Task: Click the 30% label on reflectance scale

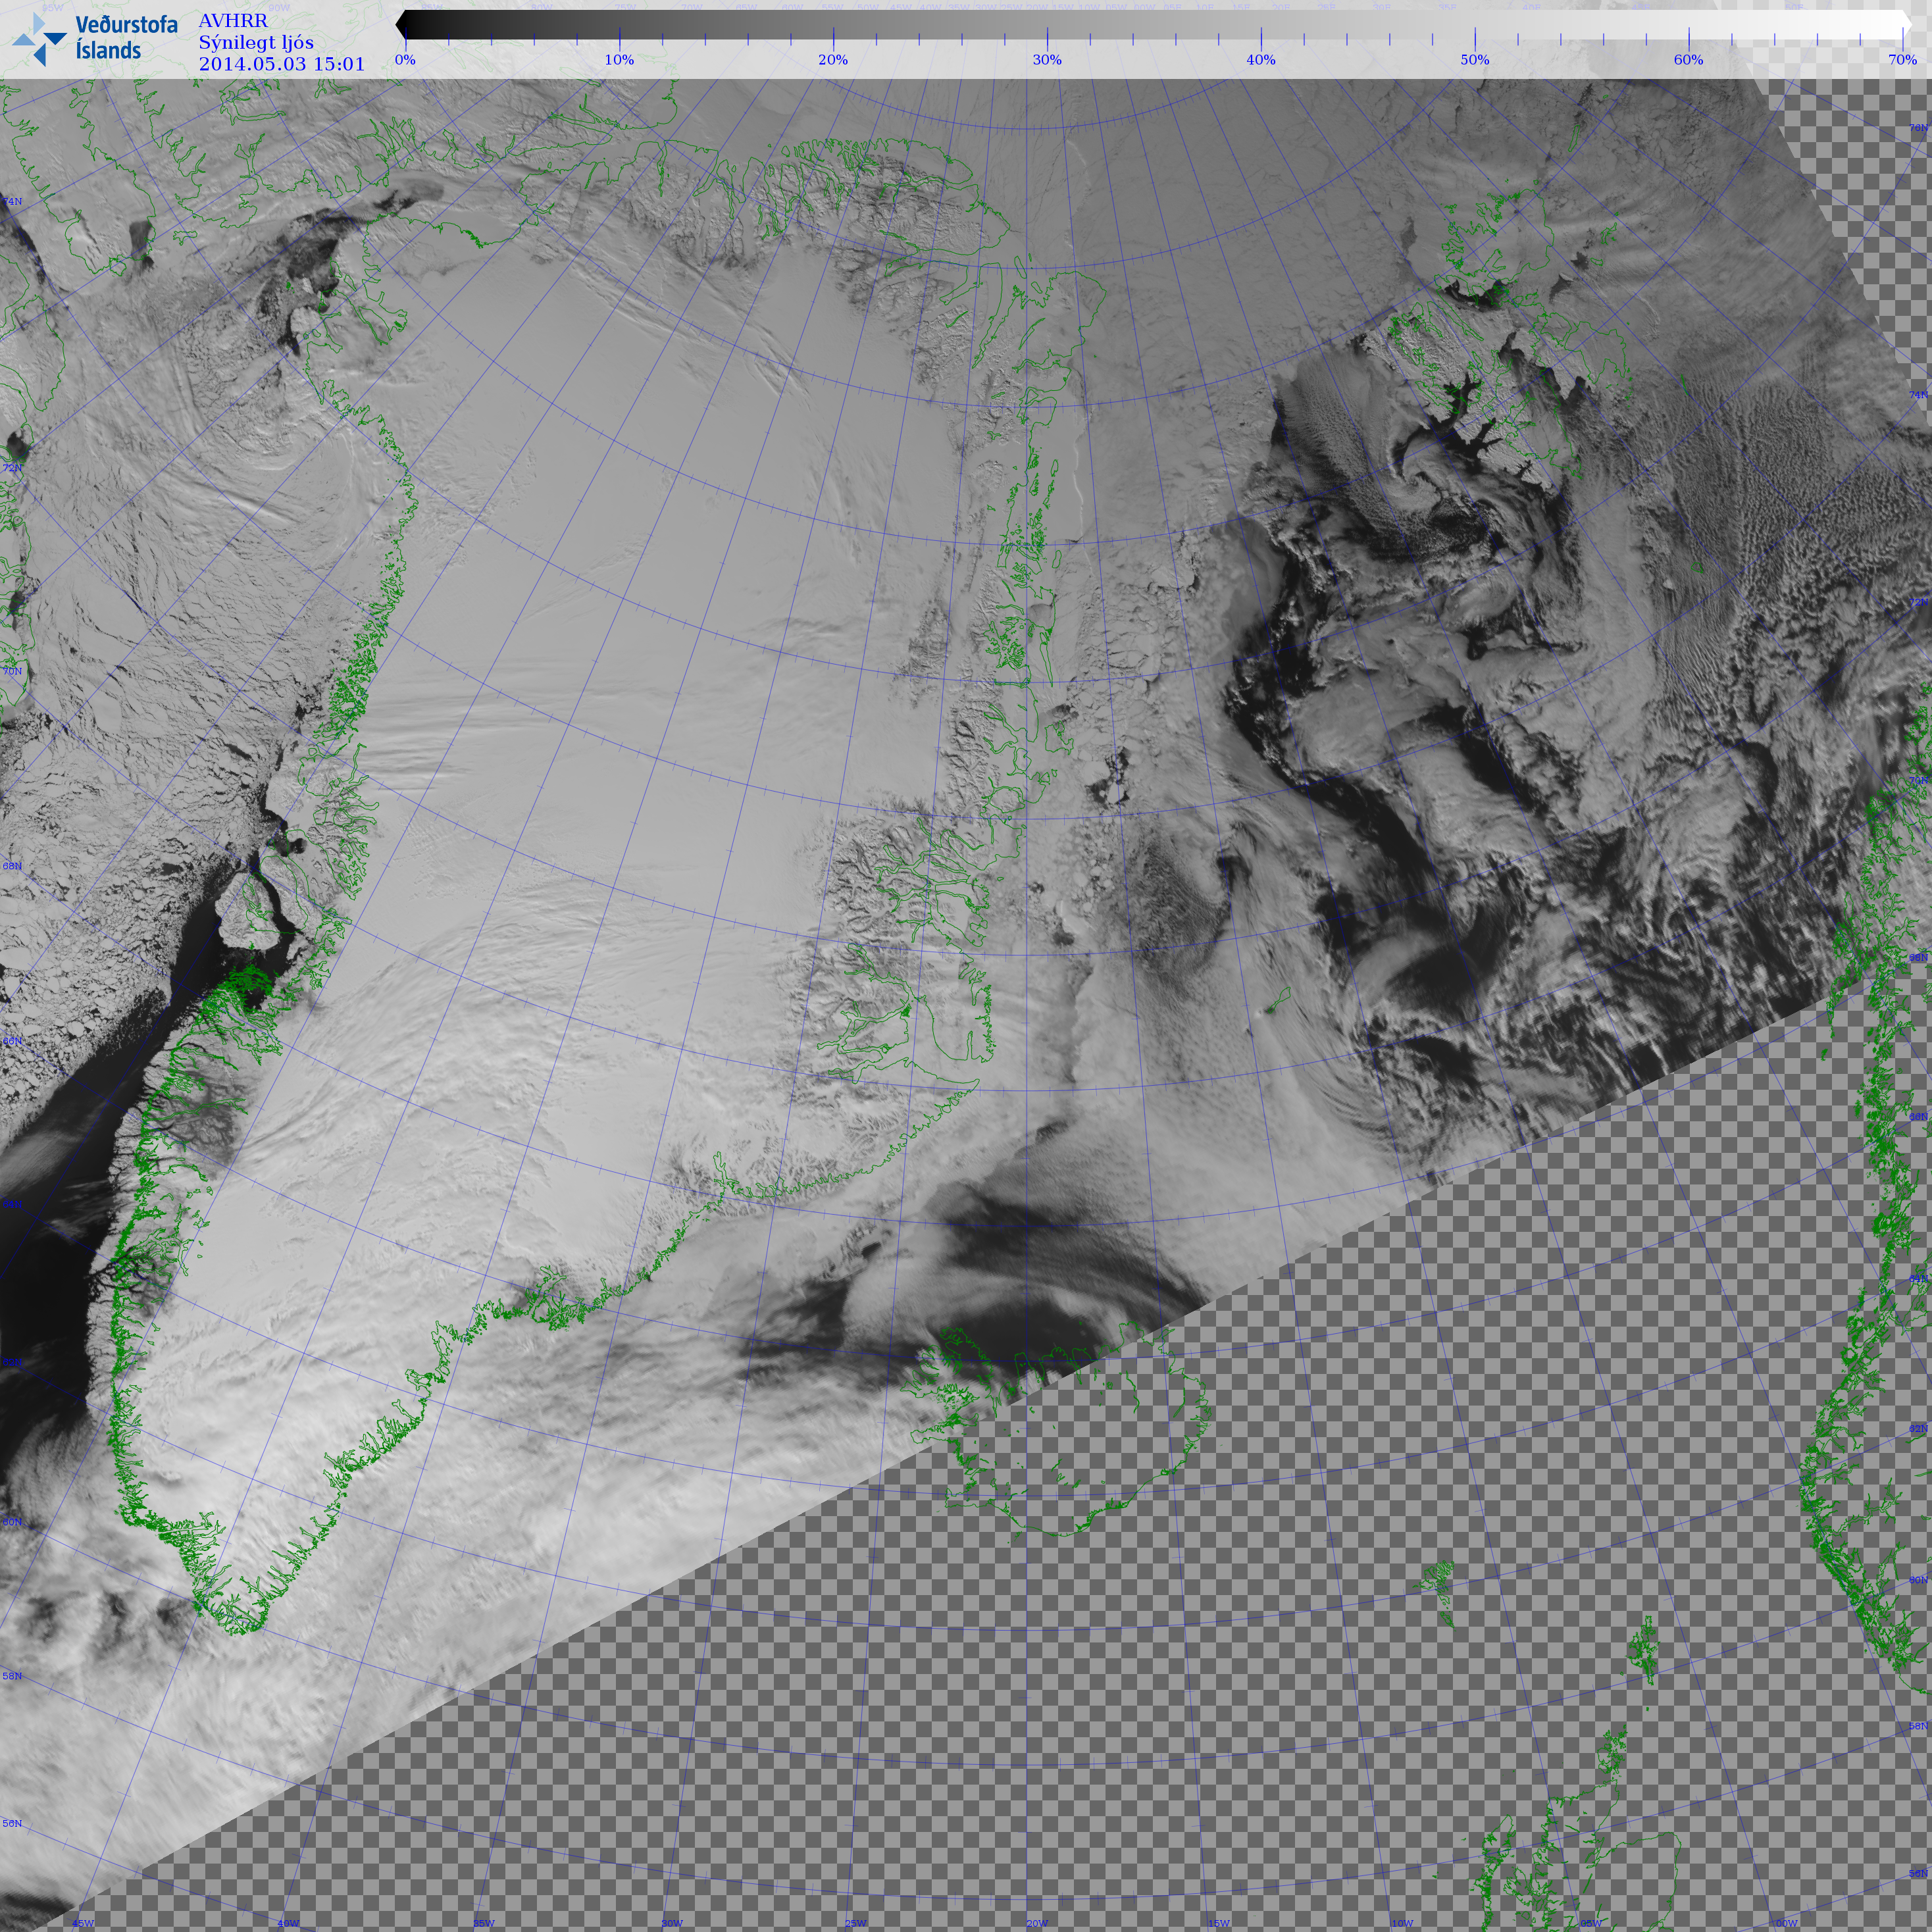Action: pyautogui.click(x=1047, y=60)
